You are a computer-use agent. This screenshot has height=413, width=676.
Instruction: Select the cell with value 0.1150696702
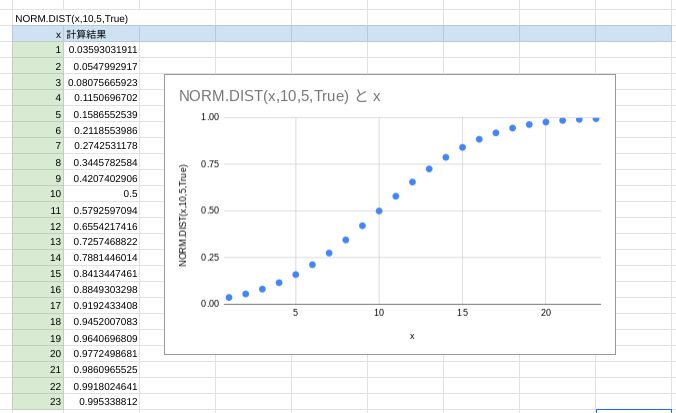coord(102,98)
